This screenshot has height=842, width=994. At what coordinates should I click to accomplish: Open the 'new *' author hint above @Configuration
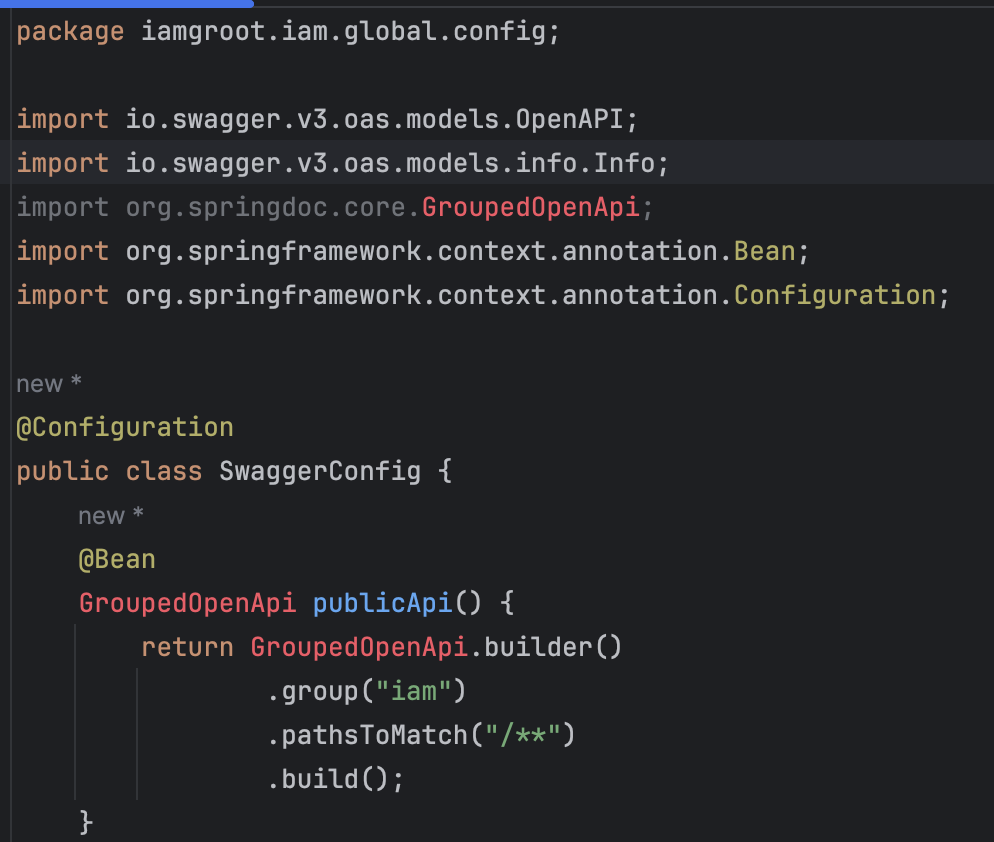[49, 384]
